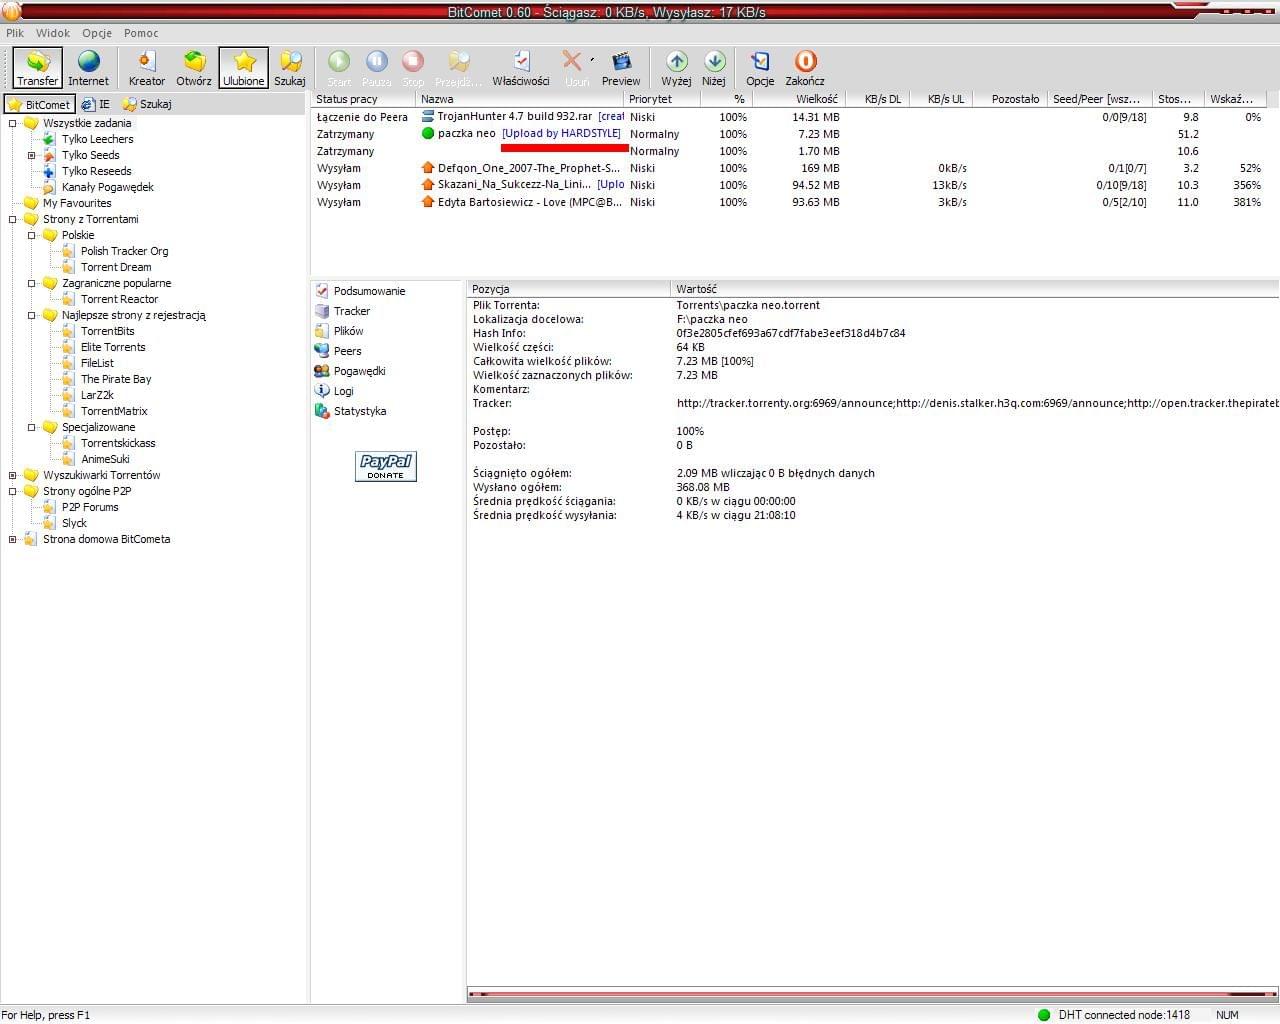The height and width of the screenshot is (1024, 1280).
Task: Collapse the Zagraniczne popularne node
Action: pyautogui.click(x=31, y=283)
